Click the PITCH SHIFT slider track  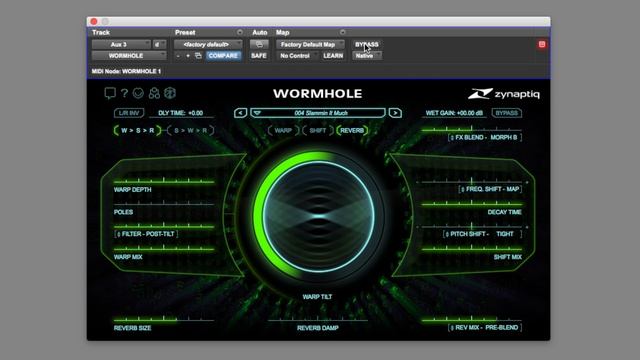(471, 226)
